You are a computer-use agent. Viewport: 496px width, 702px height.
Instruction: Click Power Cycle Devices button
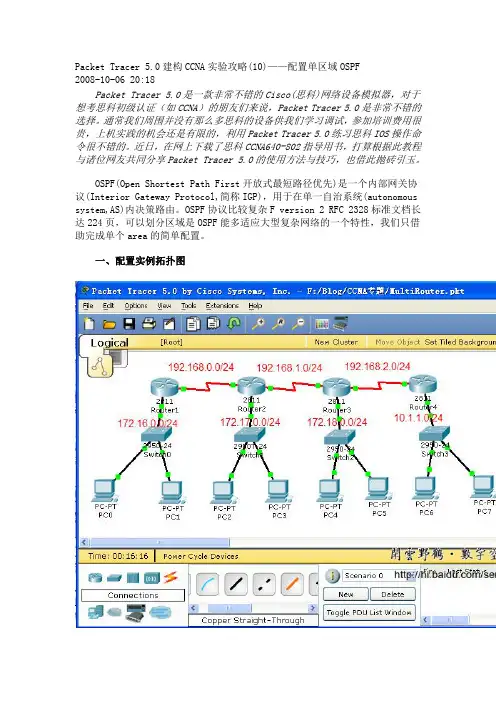click(x=201, y=556)
